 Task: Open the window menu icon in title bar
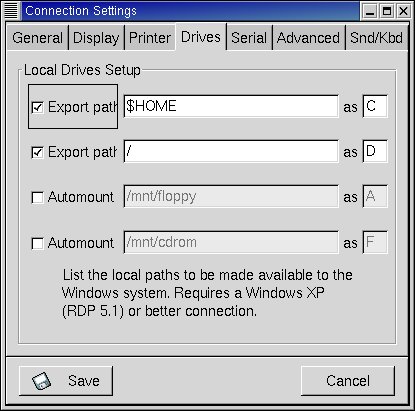(11, 11)
